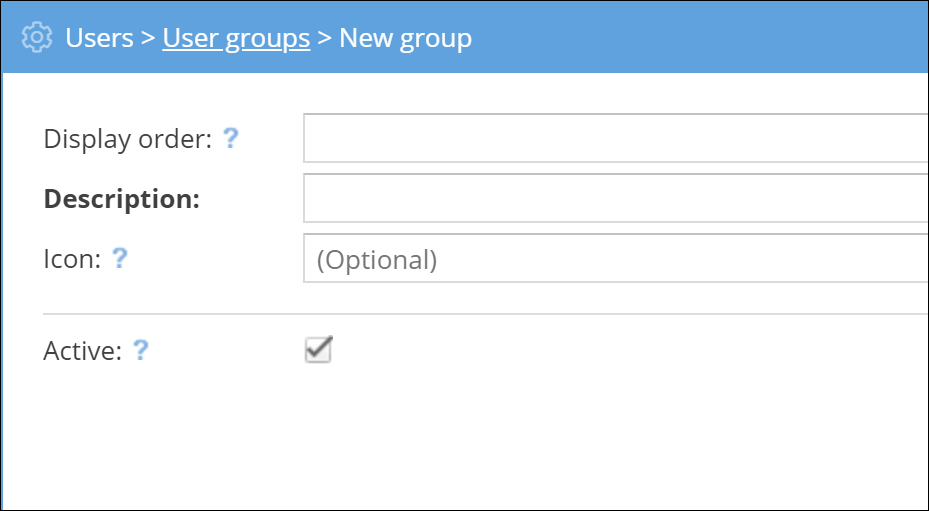Image resolution: width=929 pixels, height=511 pixels.
Task: Uncheck the Active checkbox
Action: tap(318, 350)
